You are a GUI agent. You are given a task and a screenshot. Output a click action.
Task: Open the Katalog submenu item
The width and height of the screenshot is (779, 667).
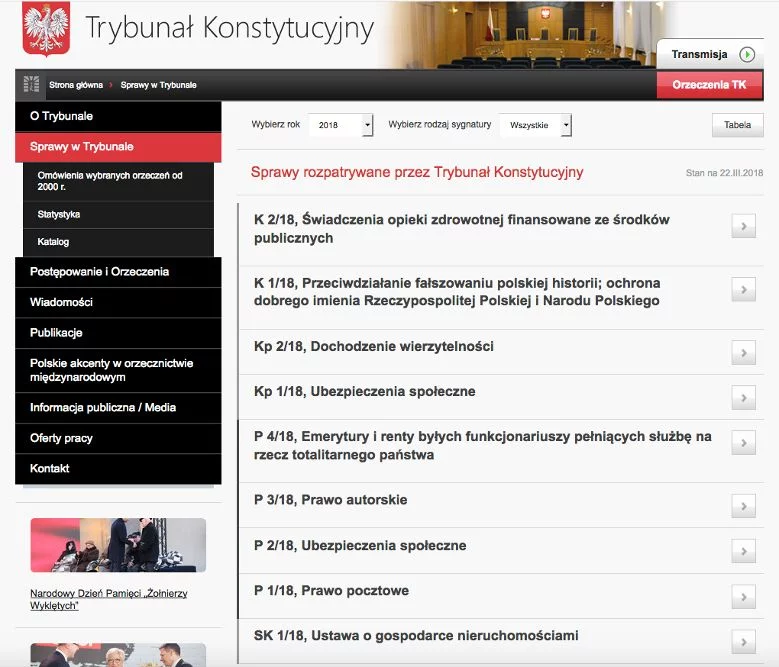click(118, 242)
